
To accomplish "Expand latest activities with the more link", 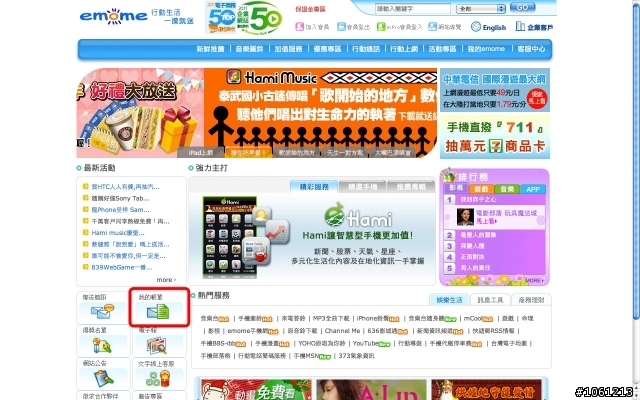I will pos(166,280).
